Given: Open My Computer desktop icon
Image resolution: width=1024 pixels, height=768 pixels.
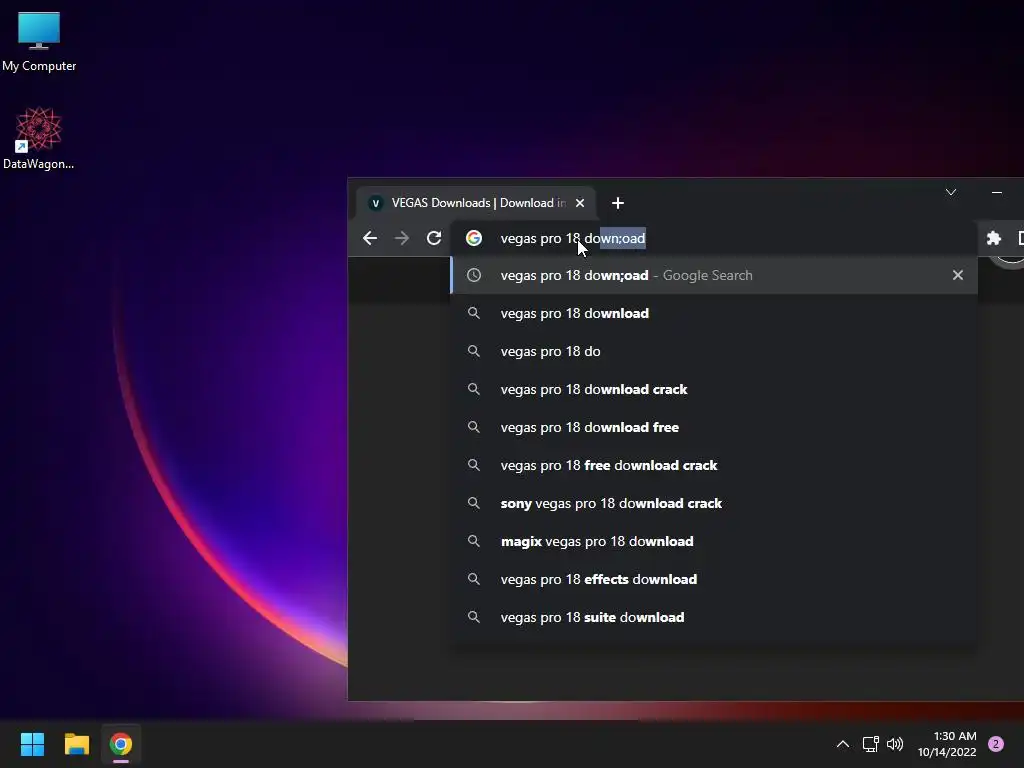Looking at the screenshot, I should (x=39, y=42).
